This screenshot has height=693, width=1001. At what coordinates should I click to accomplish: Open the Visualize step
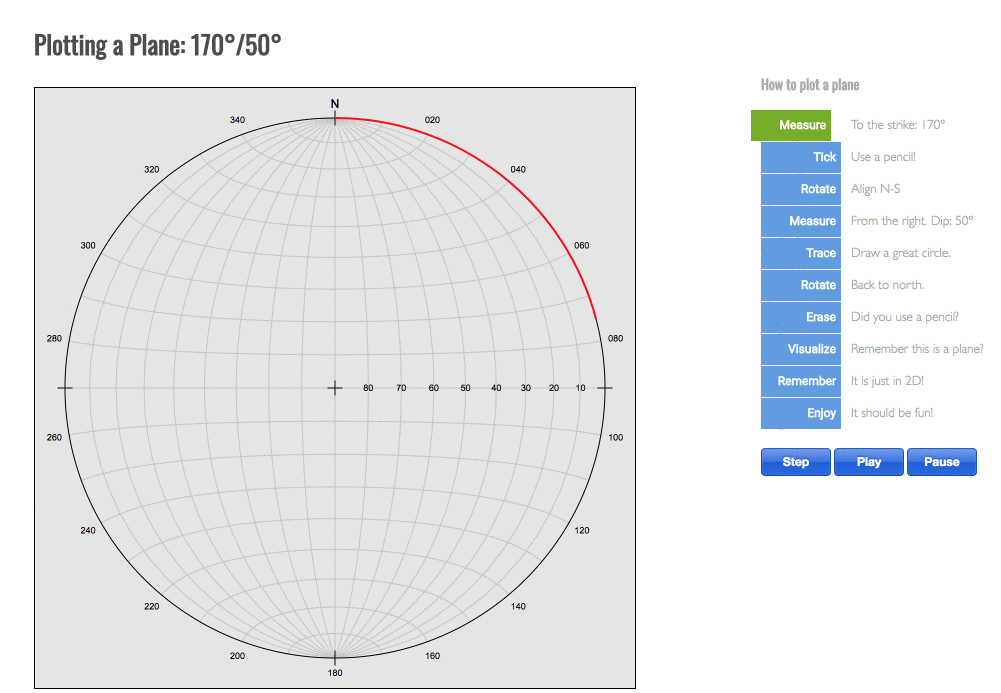coord(800,349)
